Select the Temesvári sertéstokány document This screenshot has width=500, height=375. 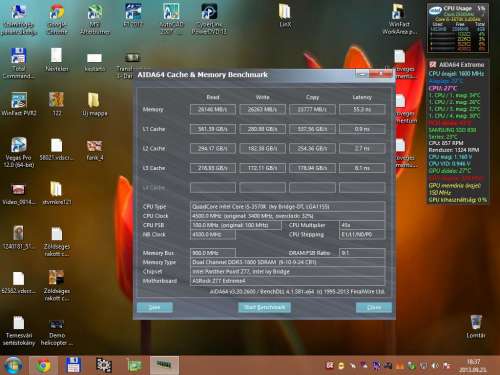(19, 330)
